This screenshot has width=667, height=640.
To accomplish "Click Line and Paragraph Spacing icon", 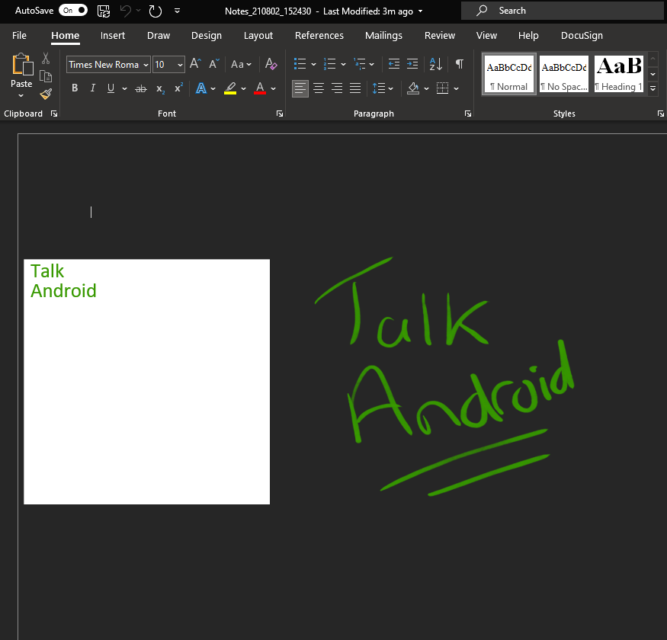I will pyautogui.click(x=379, y=88).
